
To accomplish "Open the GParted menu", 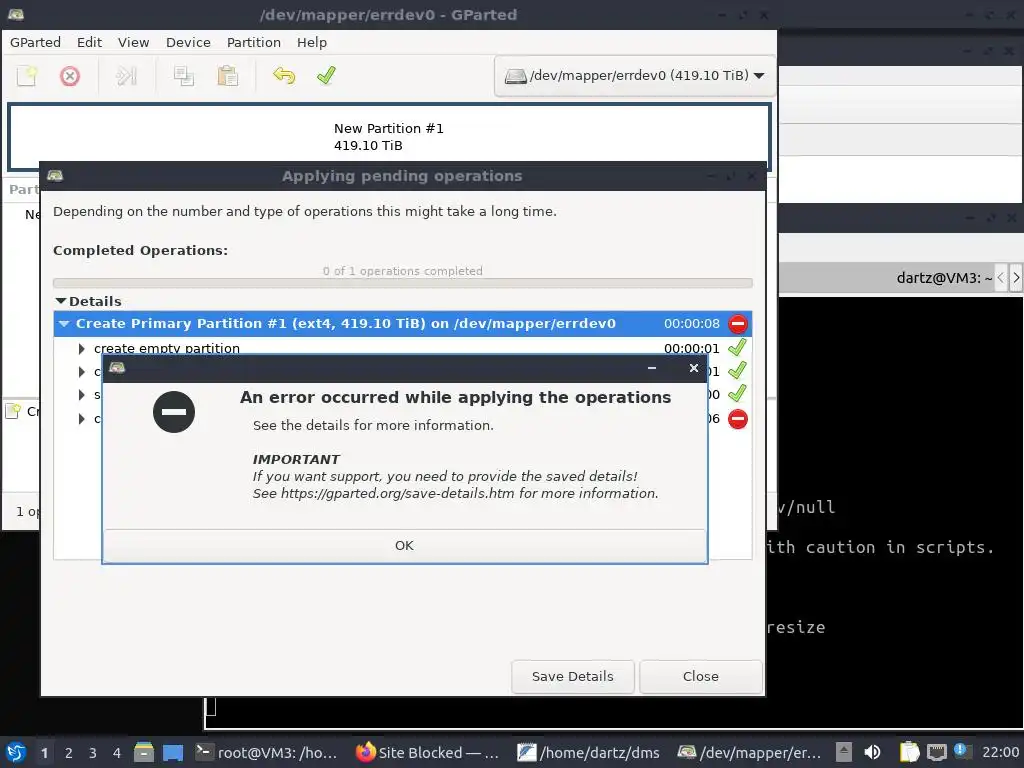I will tap(35, 42).
